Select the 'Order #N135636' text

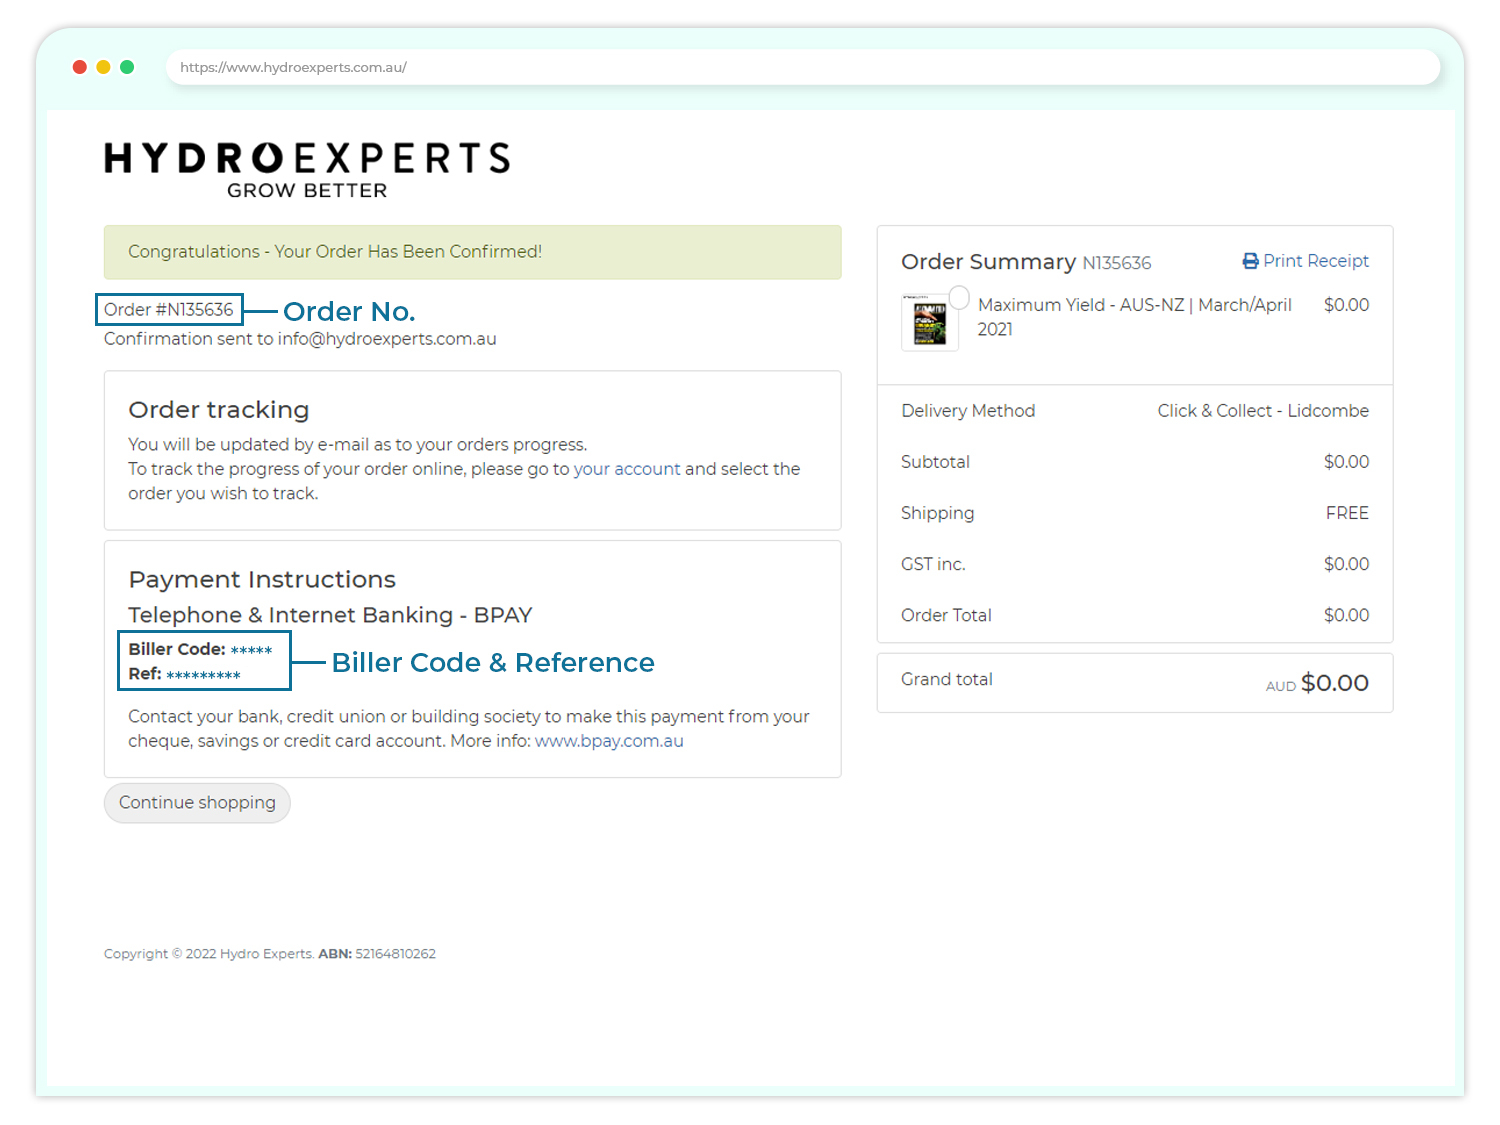click(x=169, y=310)
